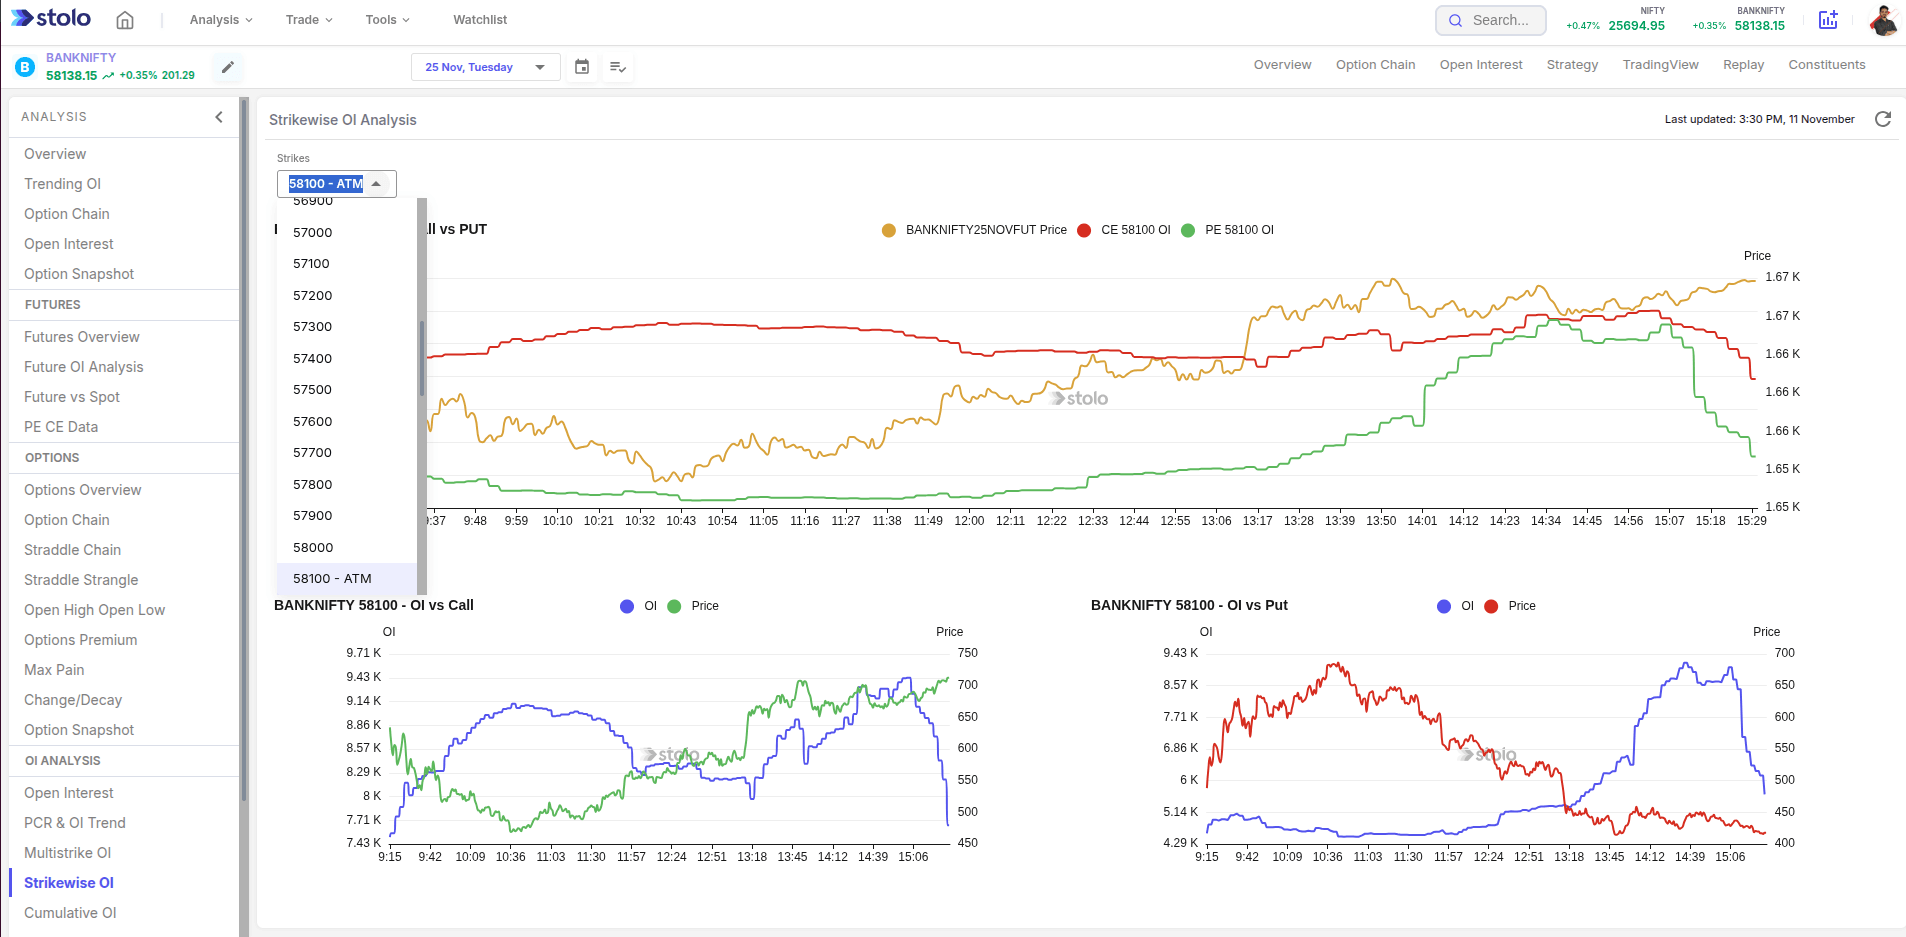
Task: Open the chart creation icon in the top bar
Action: point(1828,19)
